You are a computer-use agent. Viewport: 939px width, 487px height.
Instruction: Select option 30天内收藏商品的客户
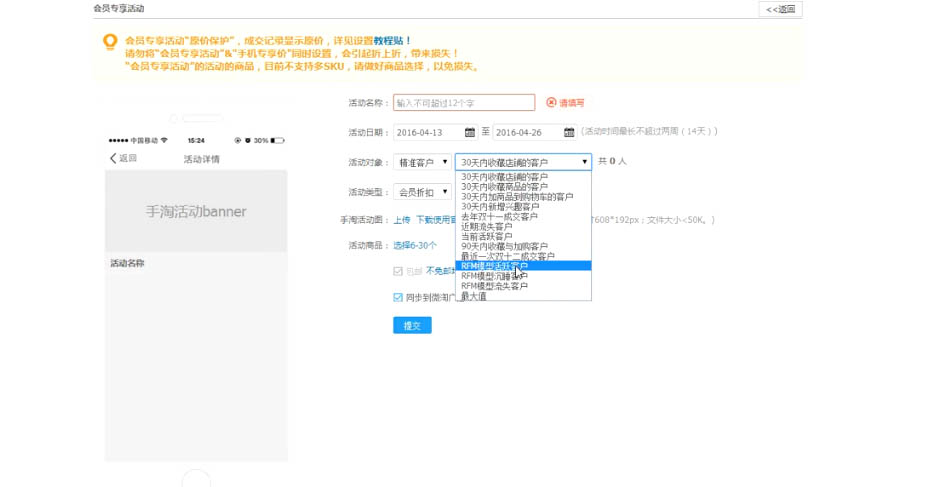point(523,187)
